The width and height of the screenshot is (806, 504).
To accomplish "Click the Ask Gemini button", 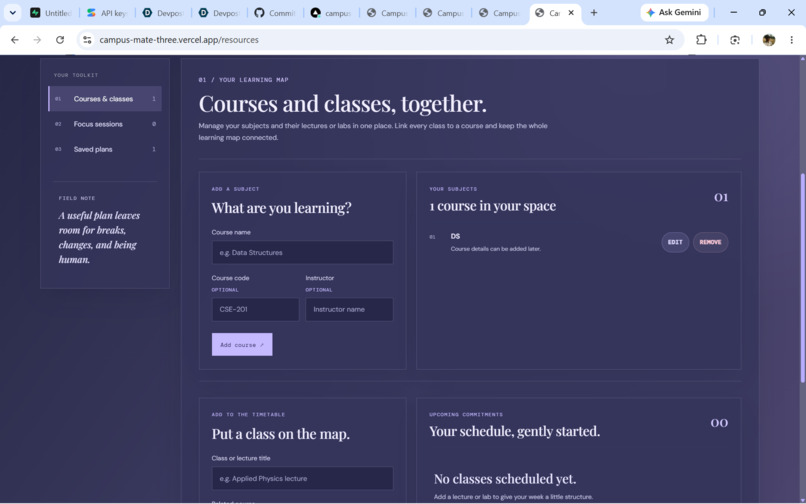I will click(x=674, y=12).
